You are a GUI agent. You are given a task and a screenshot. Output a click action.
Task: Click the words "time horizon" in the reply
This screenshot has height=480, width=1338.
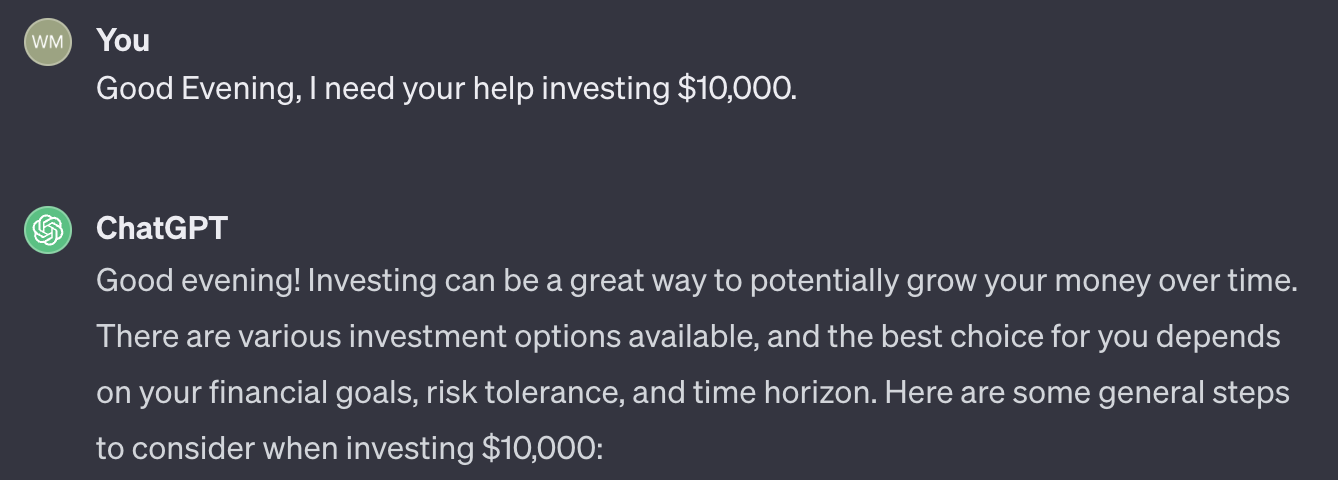[782, 393]
